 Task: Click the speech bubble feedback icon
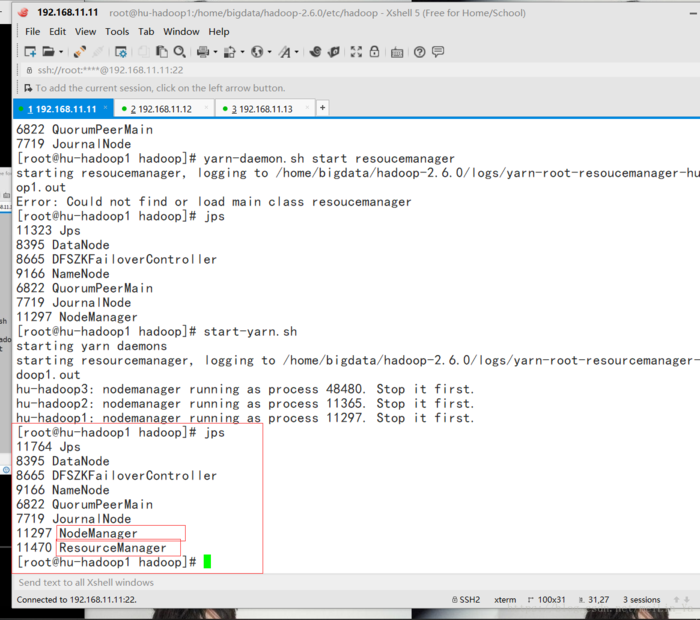tap(438, 52)
